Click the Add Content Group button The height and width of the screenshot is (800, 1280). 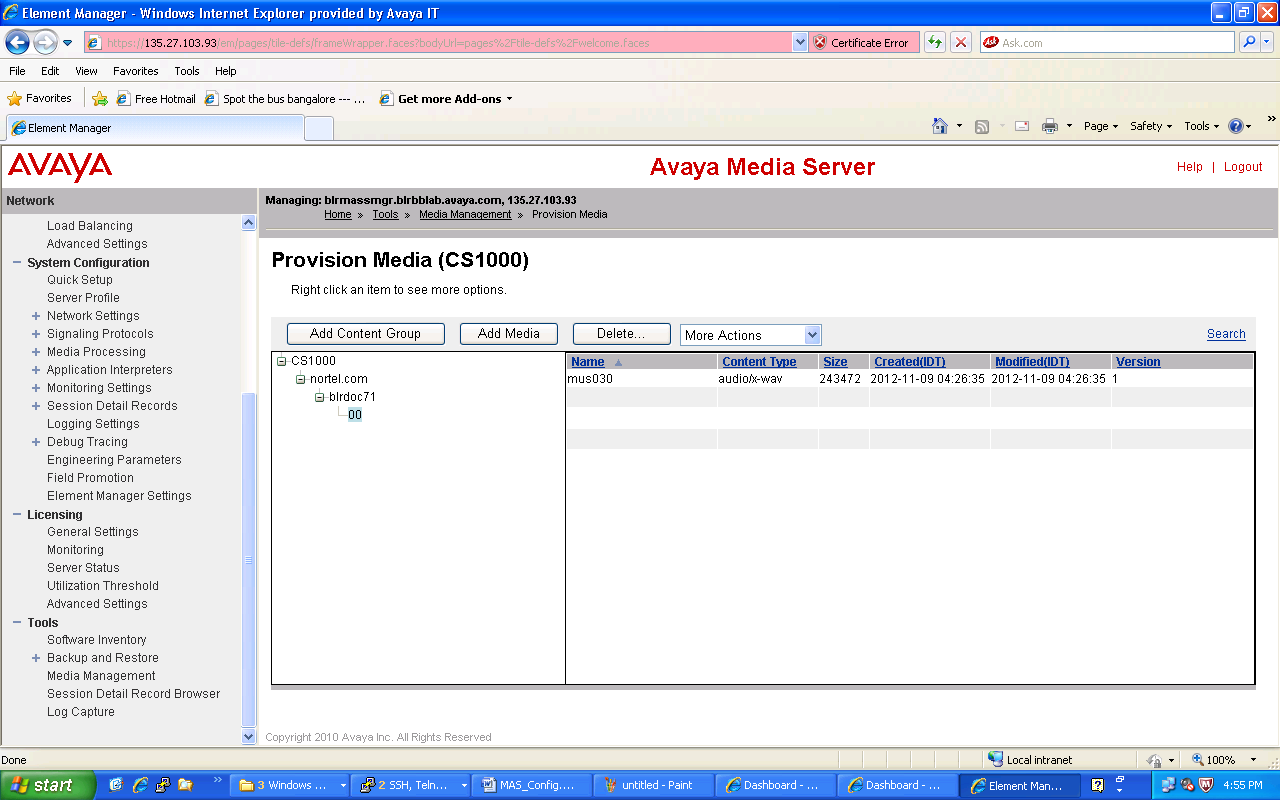coord(365,334)
